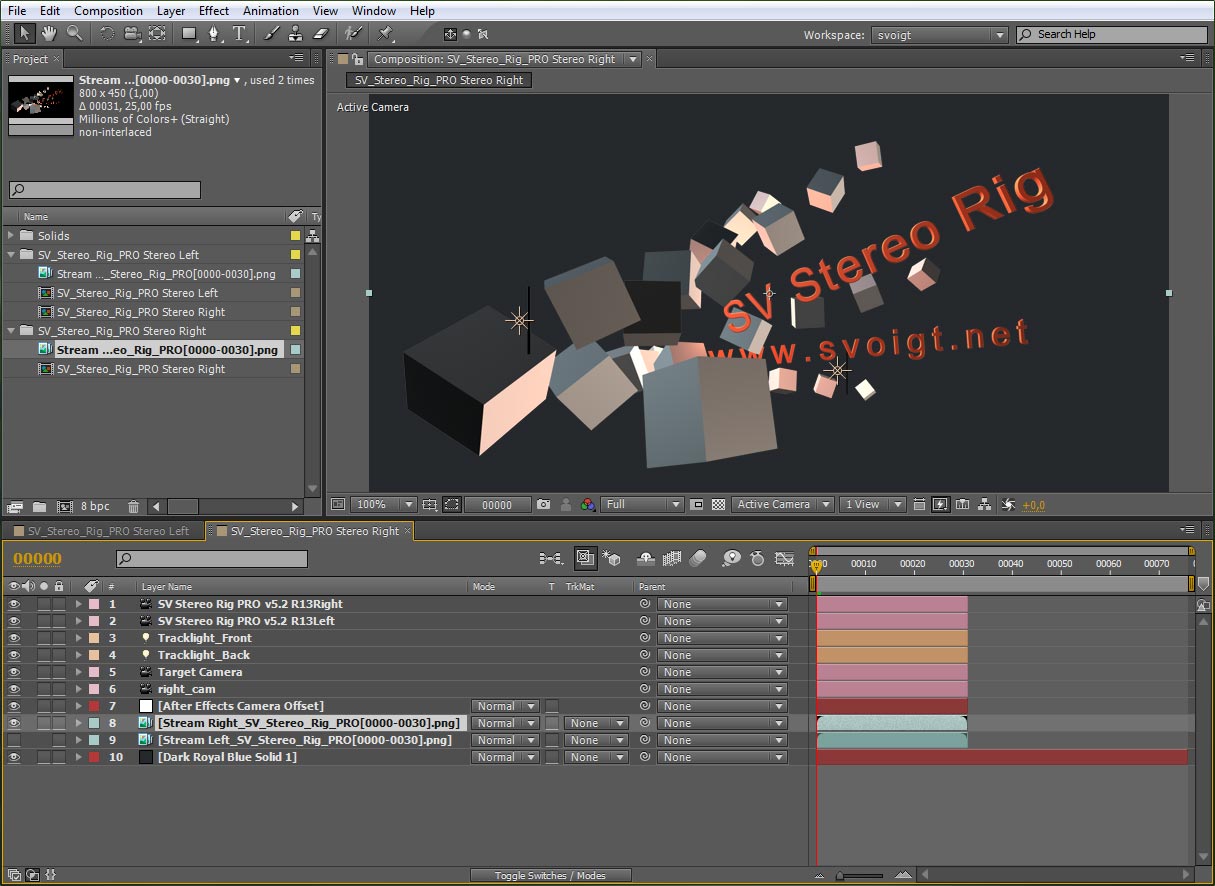Screen dimensions: 1215x886
Task: Open the Composition Mini-Flowchart icon in timeline
Action: [550, 559]
